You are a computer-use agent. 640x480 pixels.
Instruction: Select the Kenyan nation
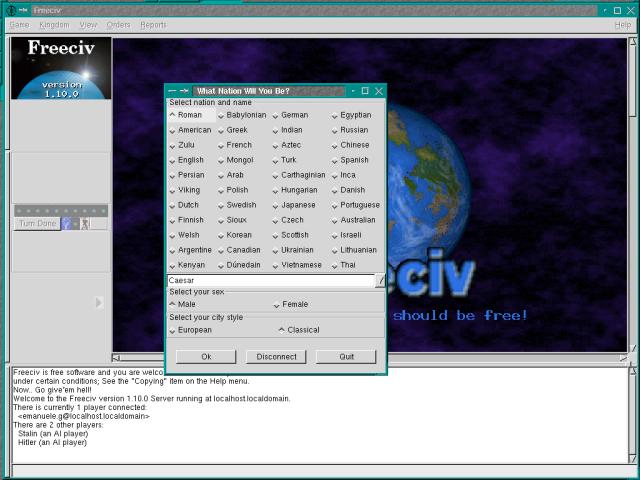point(187,265)
